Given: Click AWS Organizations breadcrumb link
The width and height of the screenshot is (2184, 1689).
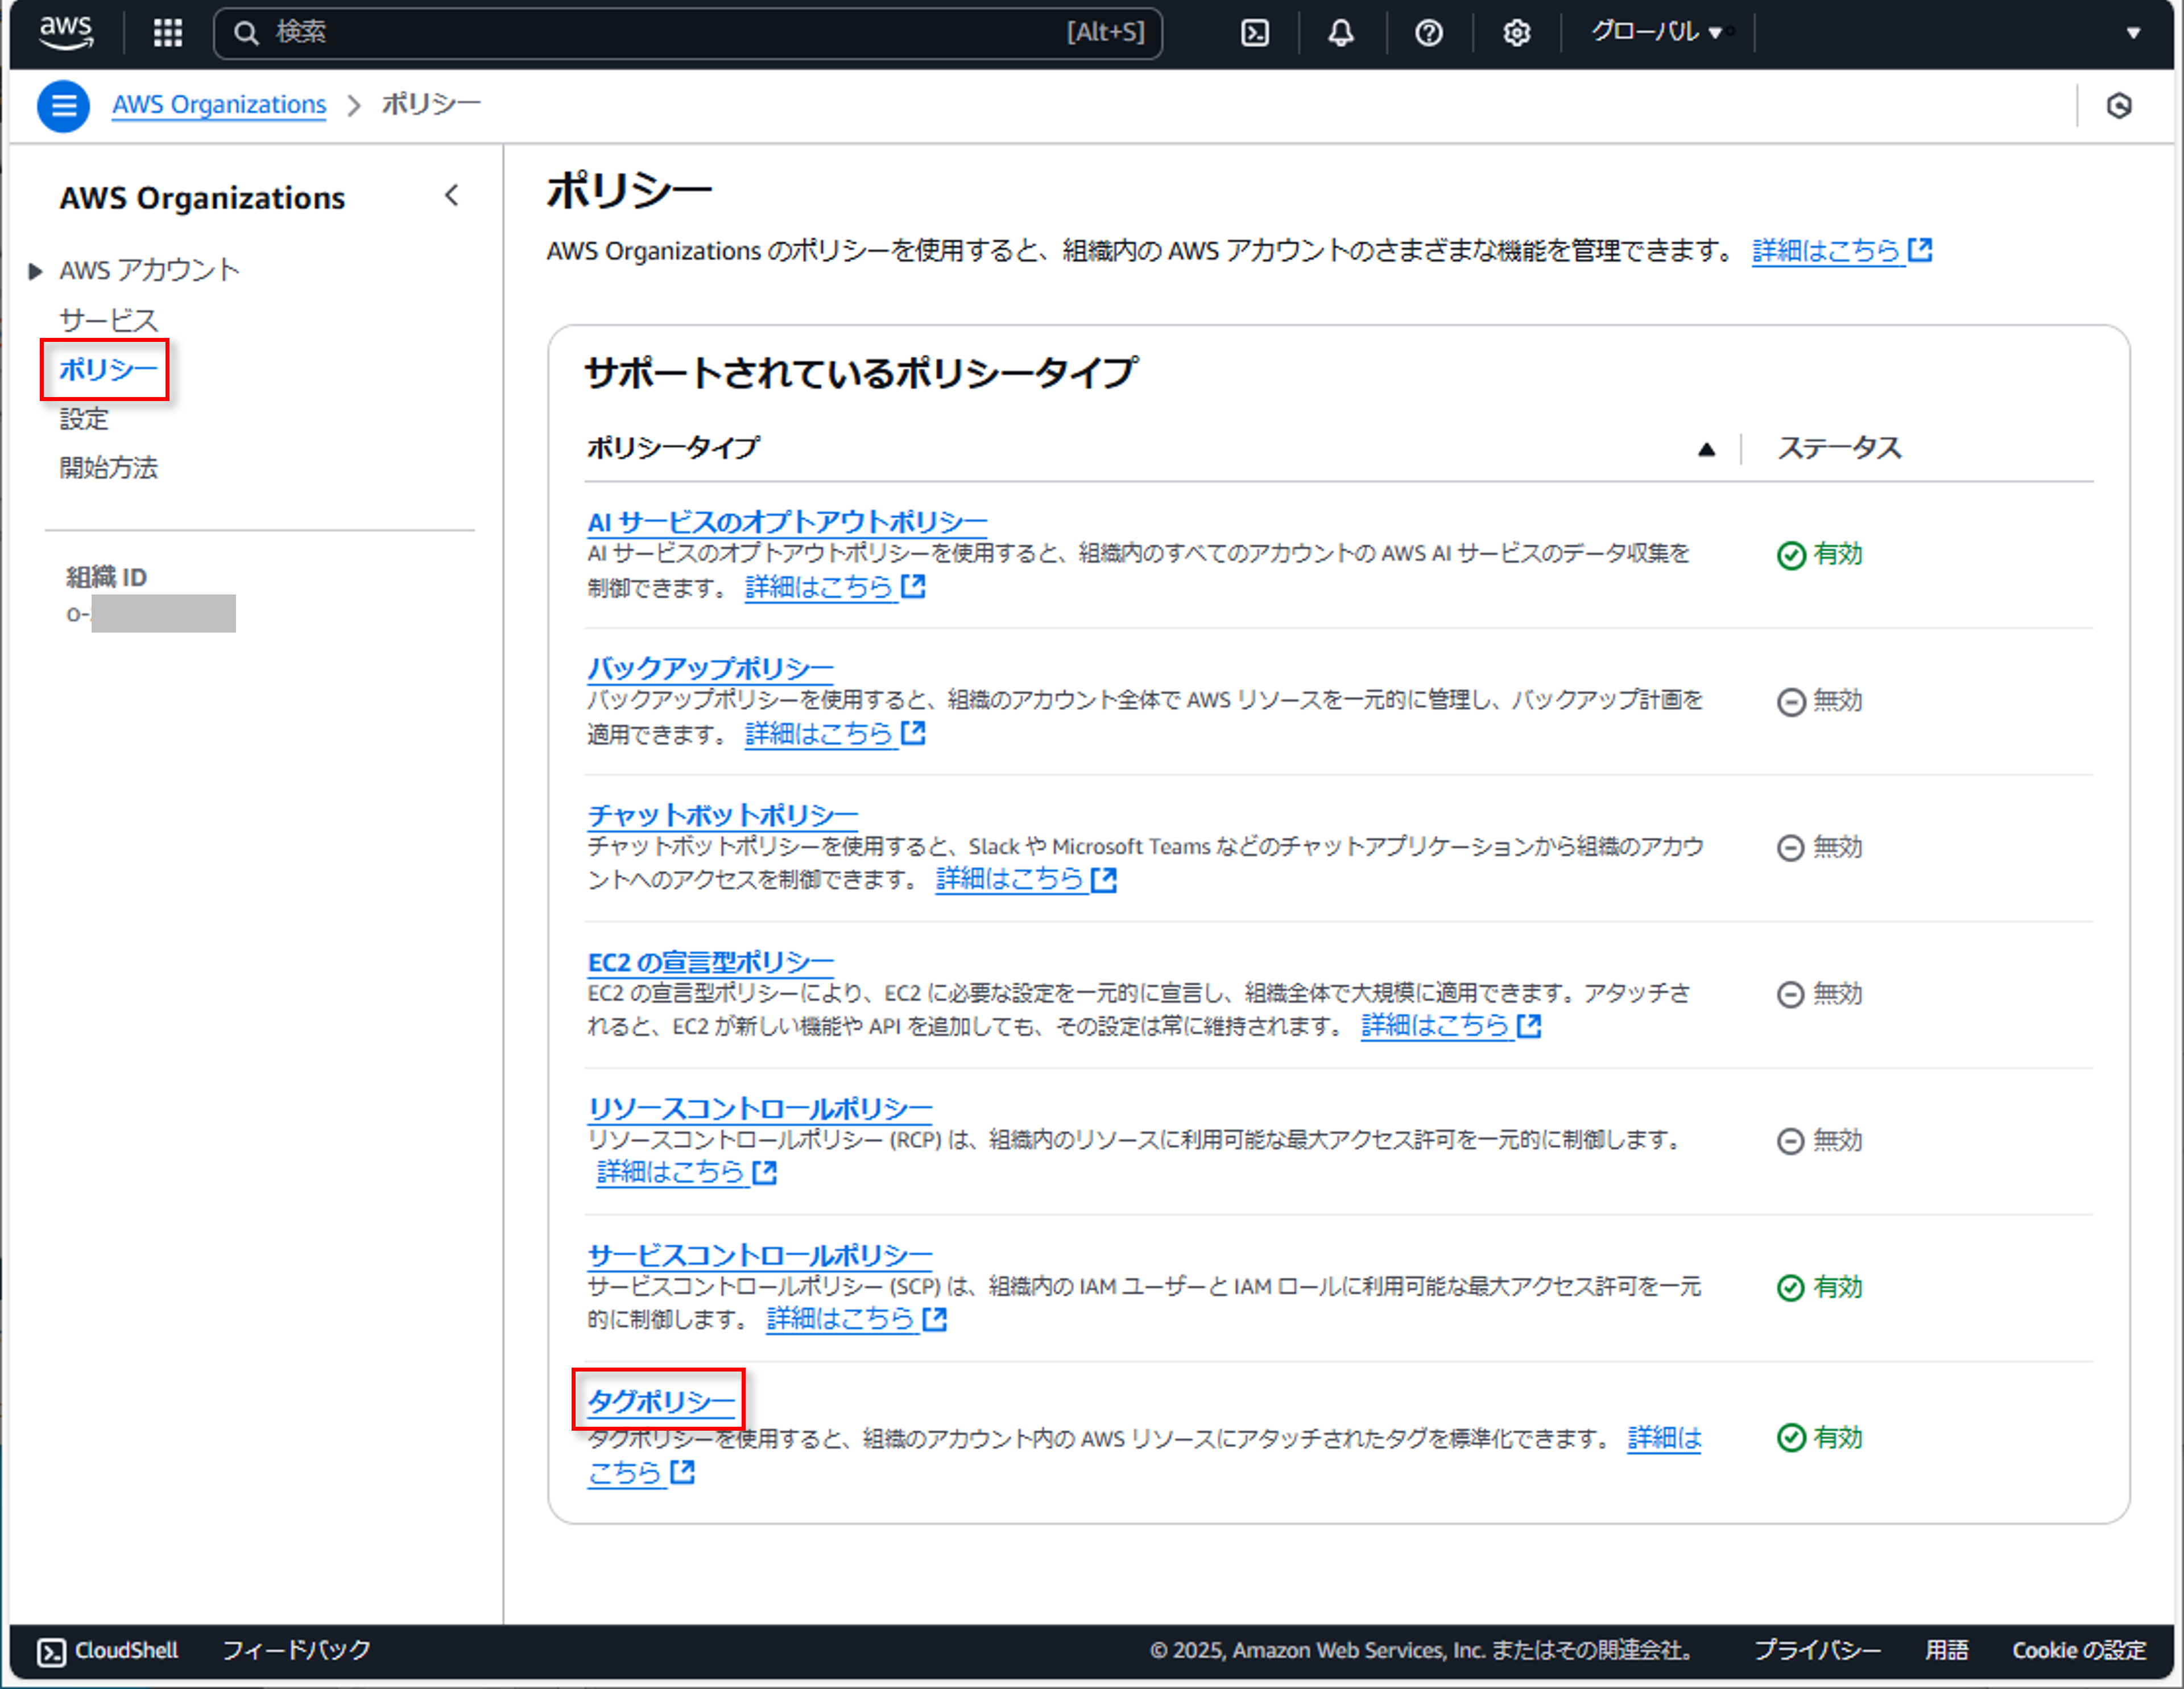Looking at the screenshot, I should (218, 104).
